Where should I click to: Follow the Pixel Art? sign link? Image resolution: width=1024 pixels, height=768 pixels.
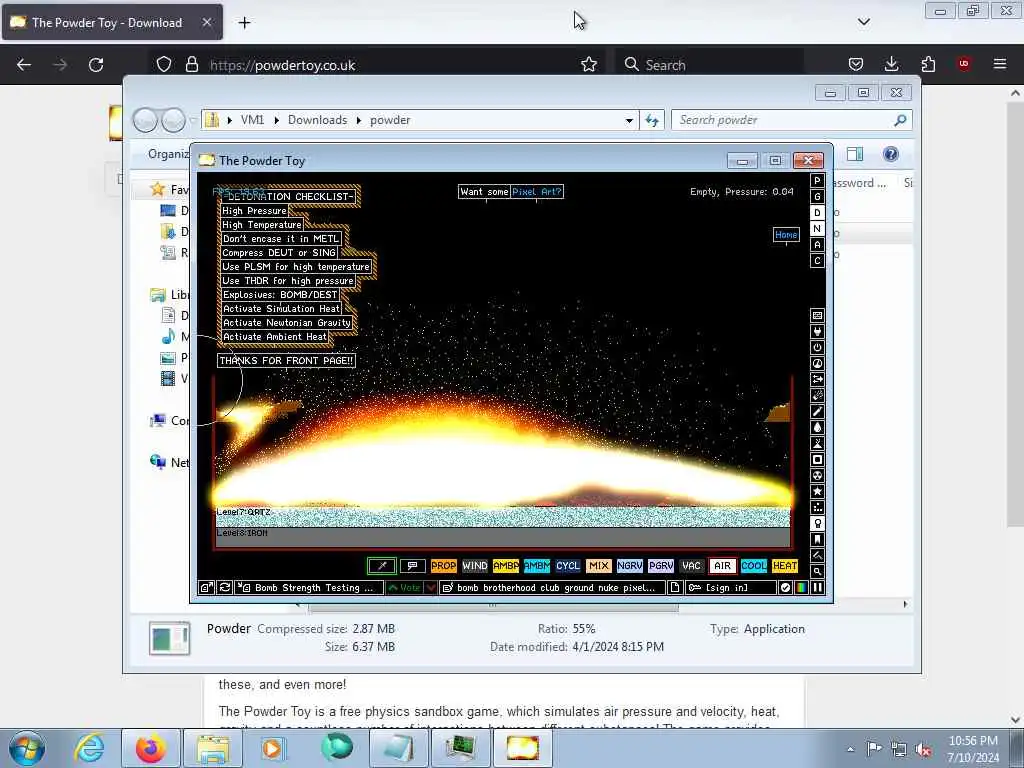click(x=536, y=192)
